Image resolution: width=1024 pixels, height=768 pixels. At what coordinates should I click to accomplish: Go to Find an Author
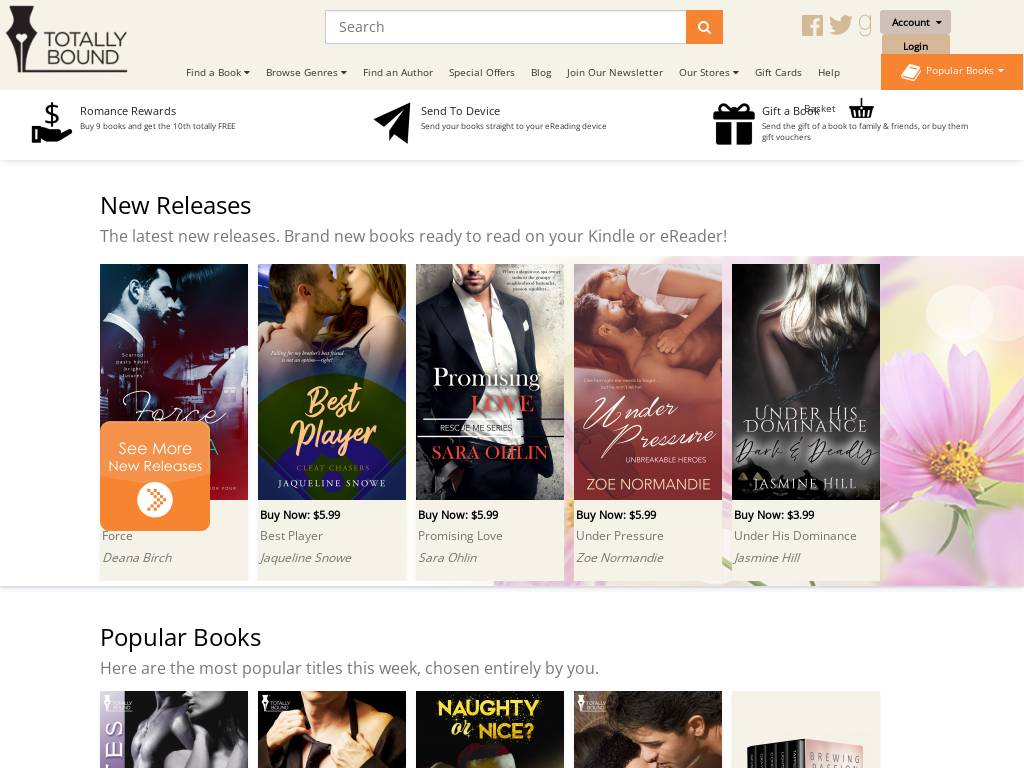tap(398, 72)
